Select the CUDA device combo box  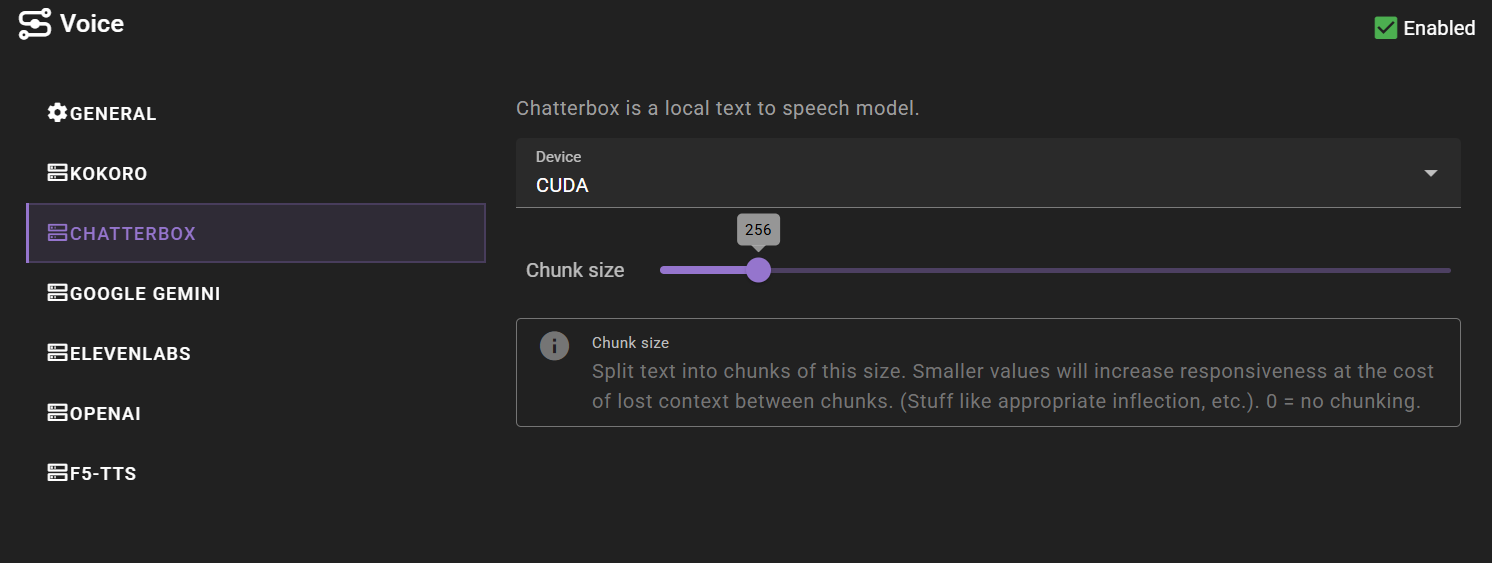(988, 173)
